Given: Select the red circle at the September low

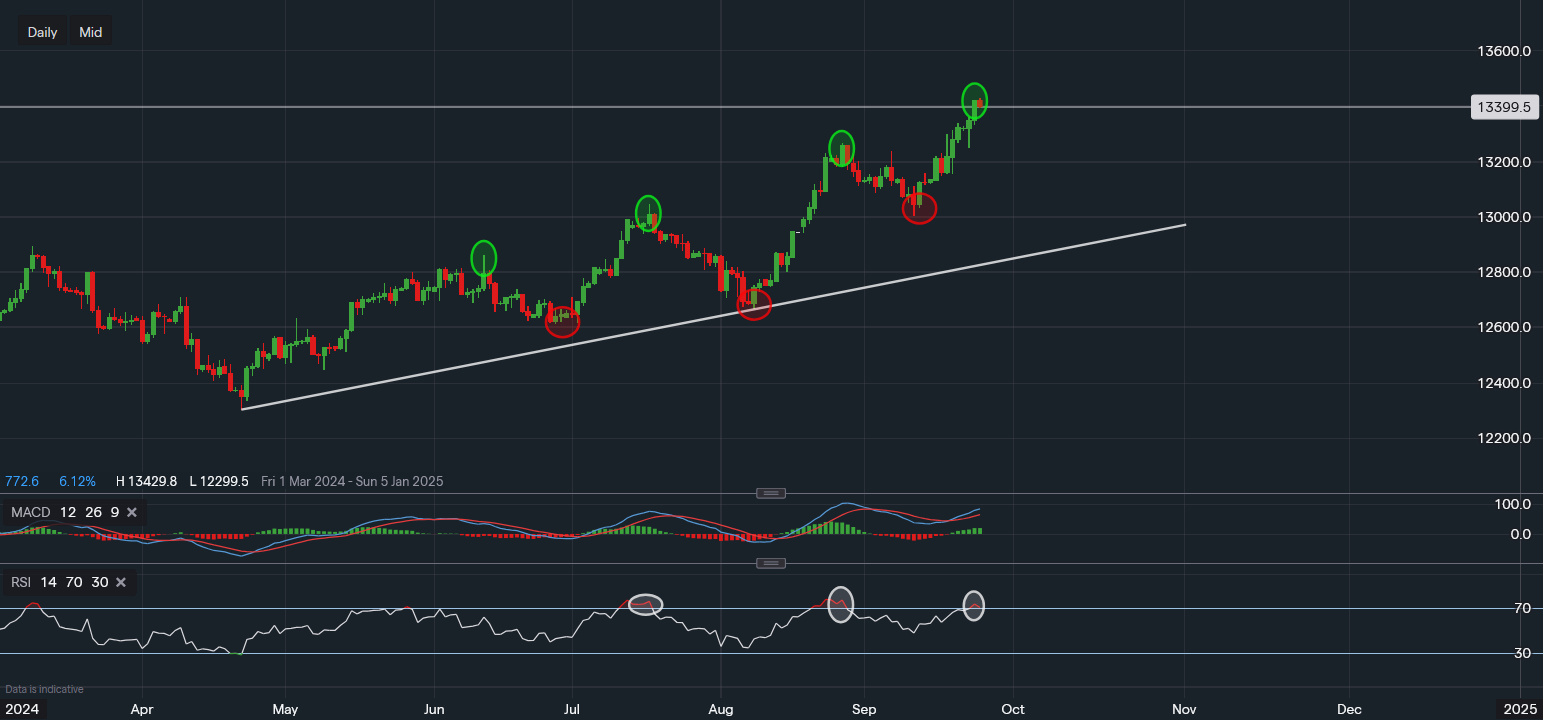Looking at the screenshot, I should pos(919,208).
